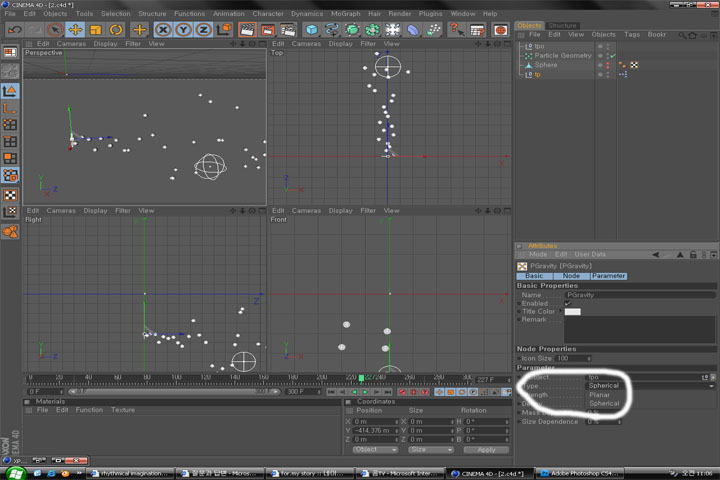Toggle the X axis lock
The height and width of the screenshot is (480, 720).
(163, 30)
